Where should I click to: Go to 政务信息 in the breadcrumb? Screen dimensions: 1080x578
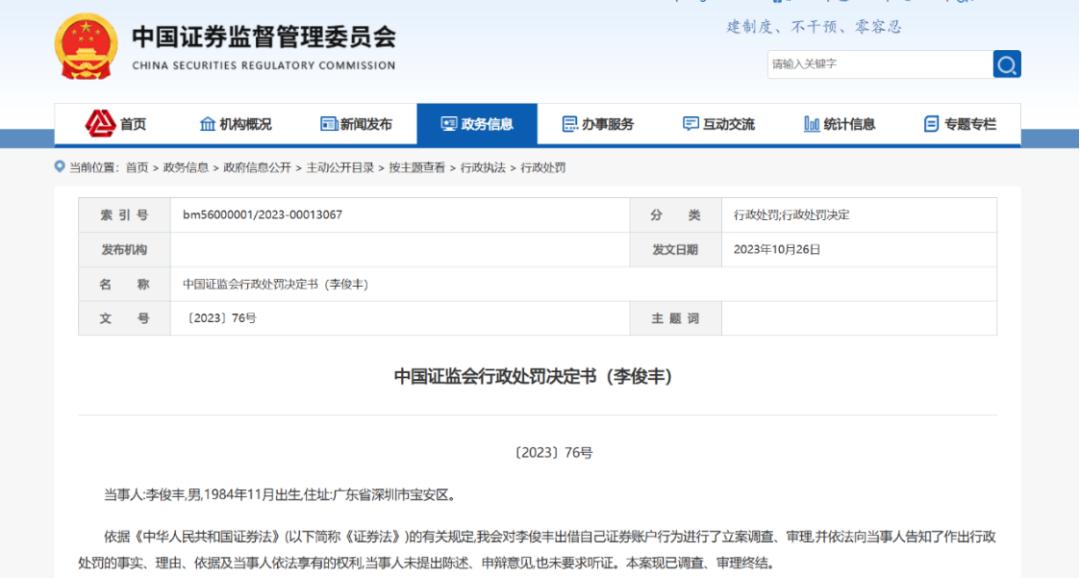(x=186, y=167)
